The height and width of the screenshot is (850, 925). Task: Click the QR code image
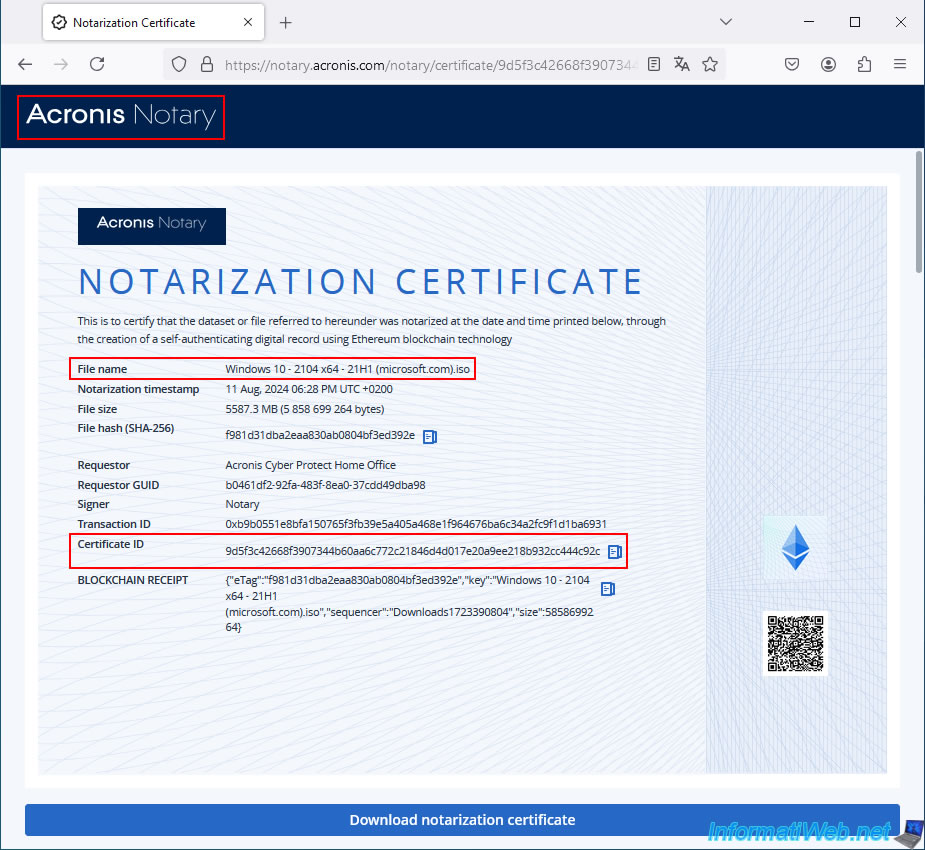(x=795, y=644)
